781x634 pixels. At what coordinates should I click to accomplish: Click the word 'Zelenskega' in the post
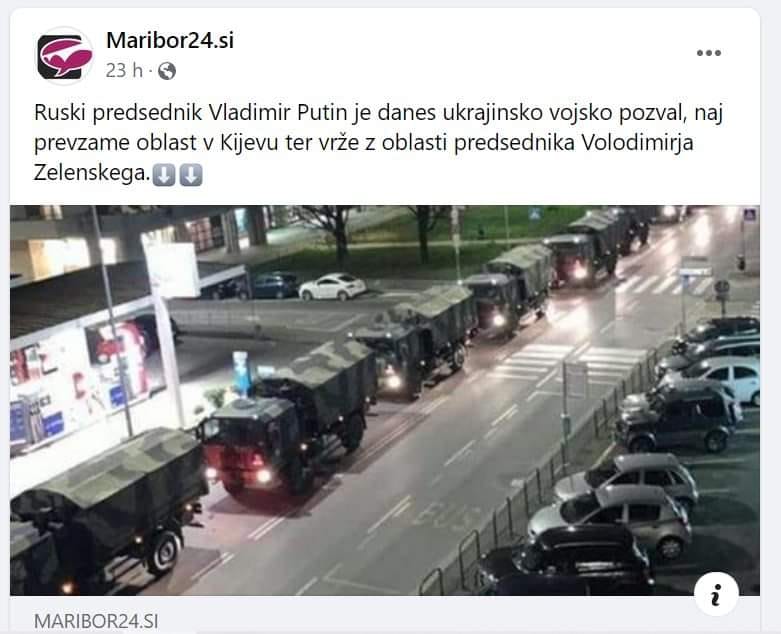[x=91, y=173]
